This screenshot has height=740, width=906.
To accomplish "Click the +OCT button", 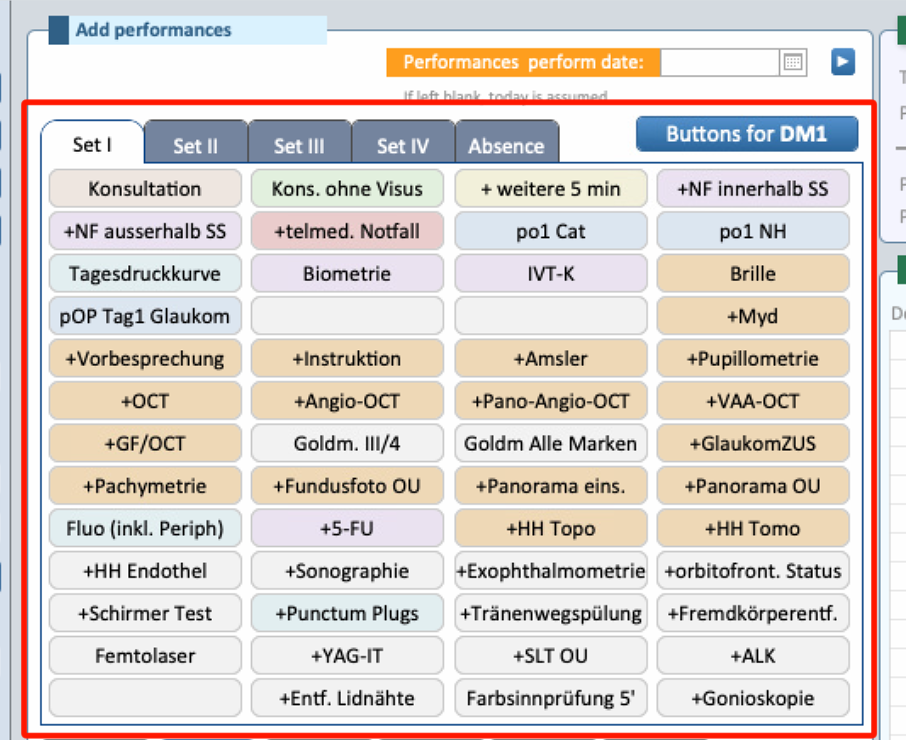I will (145, 401).
